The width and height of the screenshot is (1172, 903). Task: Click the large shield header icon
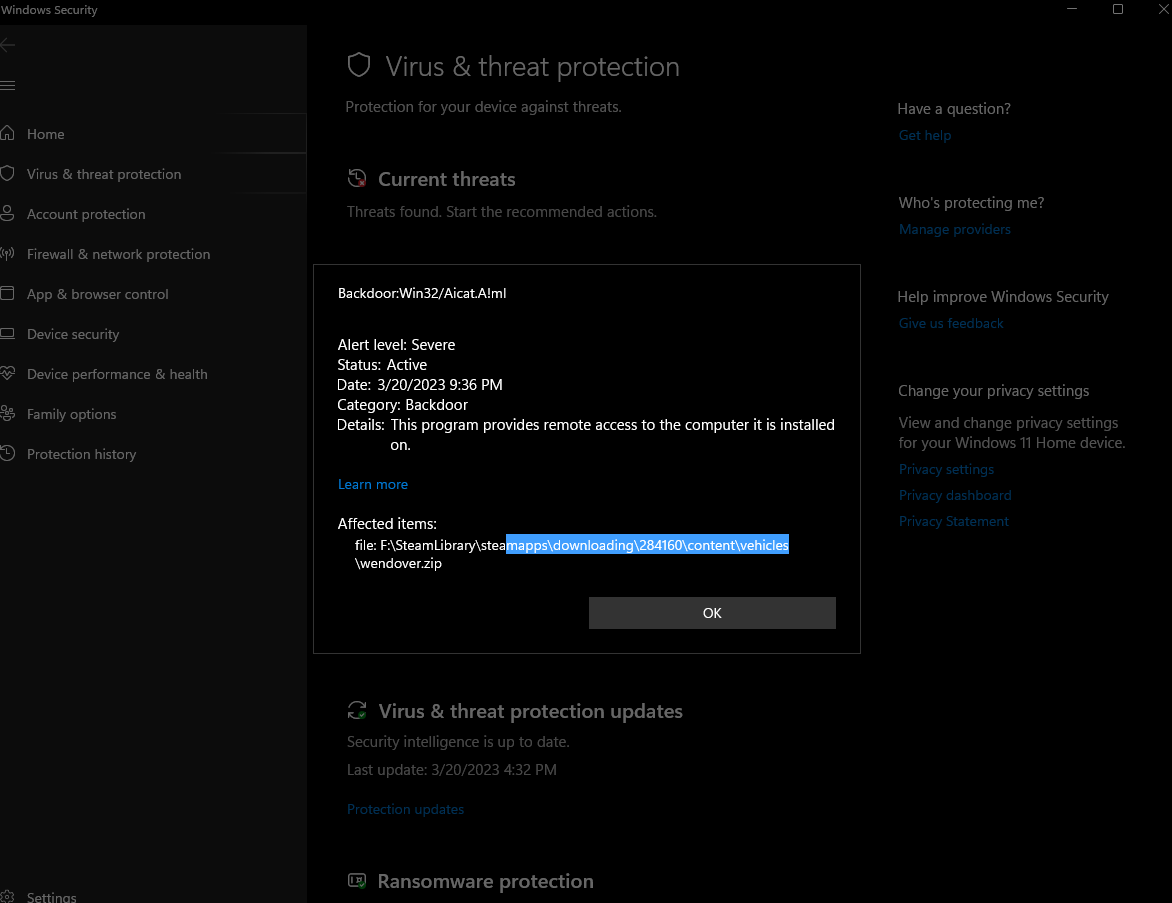click(x=359, y=65)
